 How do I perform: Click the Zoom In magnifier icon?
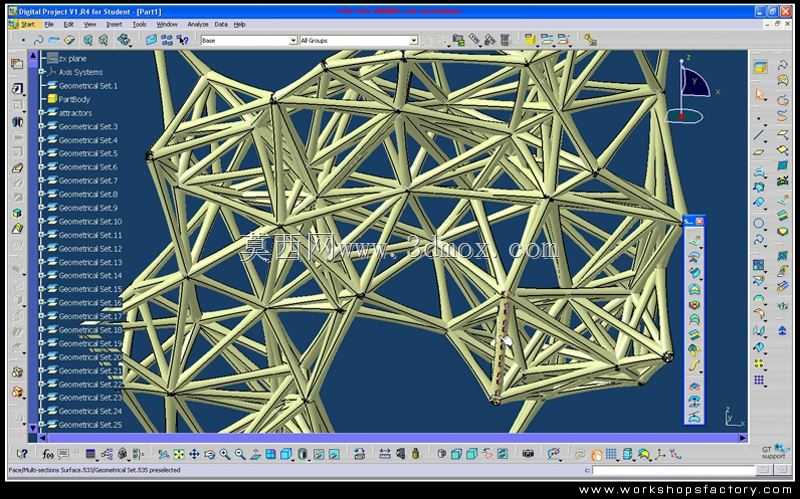[x=225, y=454]
